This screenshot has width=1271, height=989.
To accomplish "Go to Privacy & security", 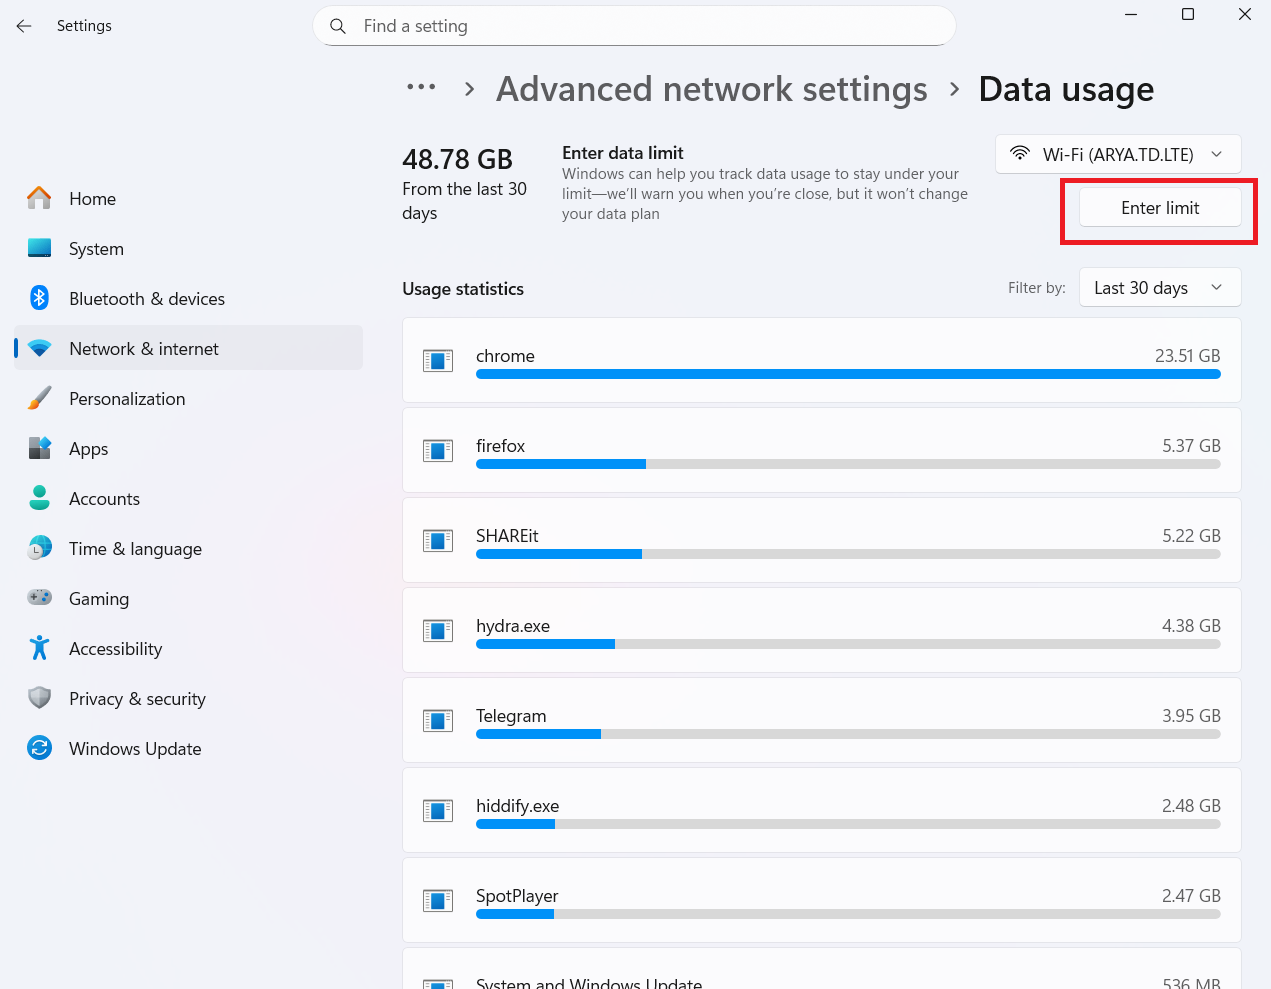I will 188,698.
